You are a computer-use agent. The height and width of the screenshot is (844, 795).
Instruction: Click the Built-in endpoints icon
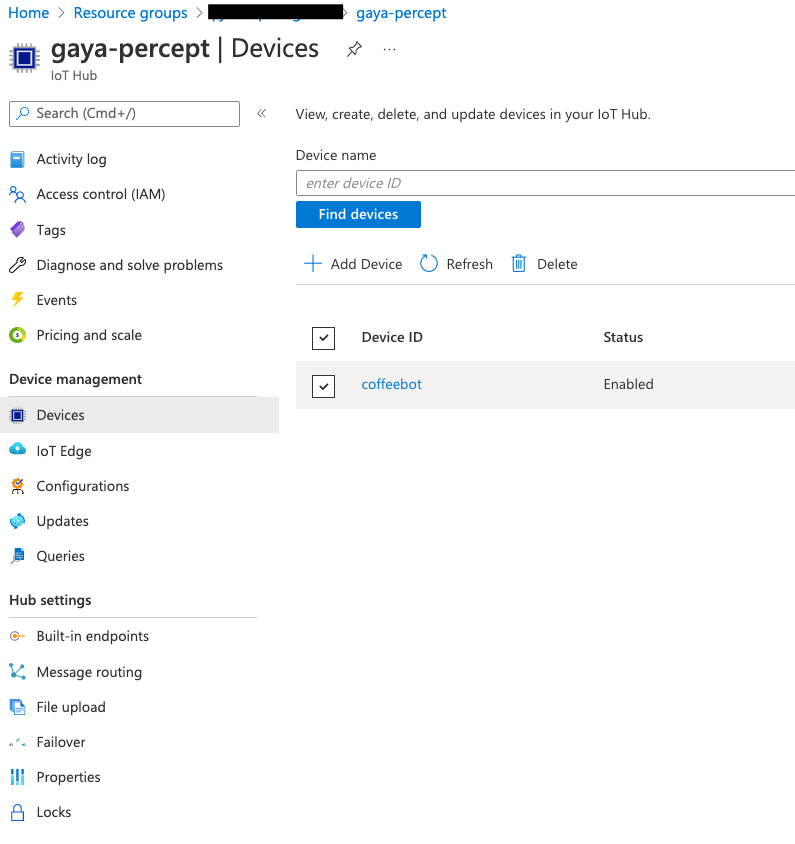(x=17, y=636)
